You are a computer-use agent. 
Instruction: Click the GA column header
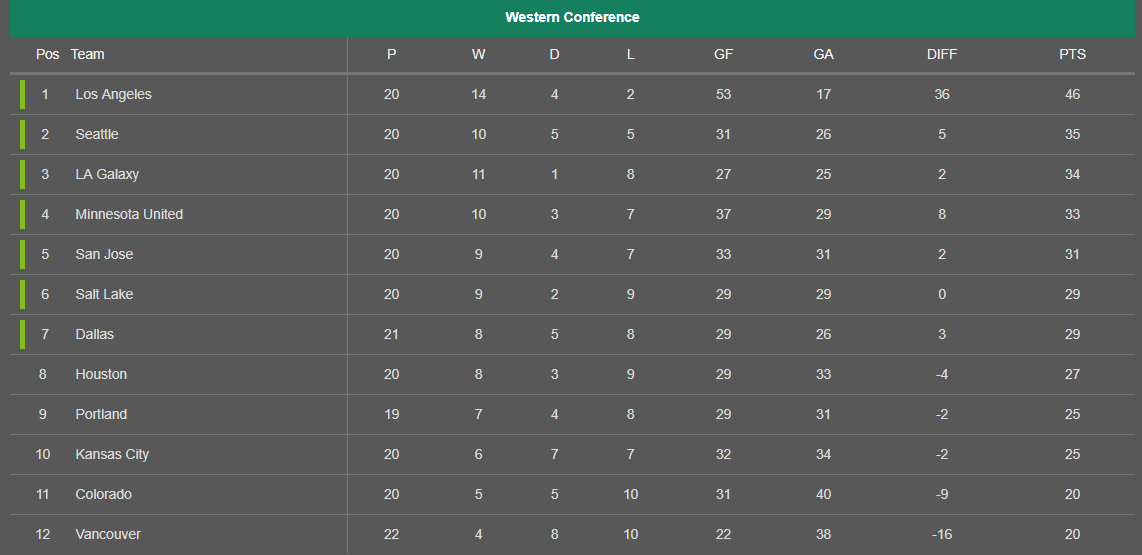(824, 55)
